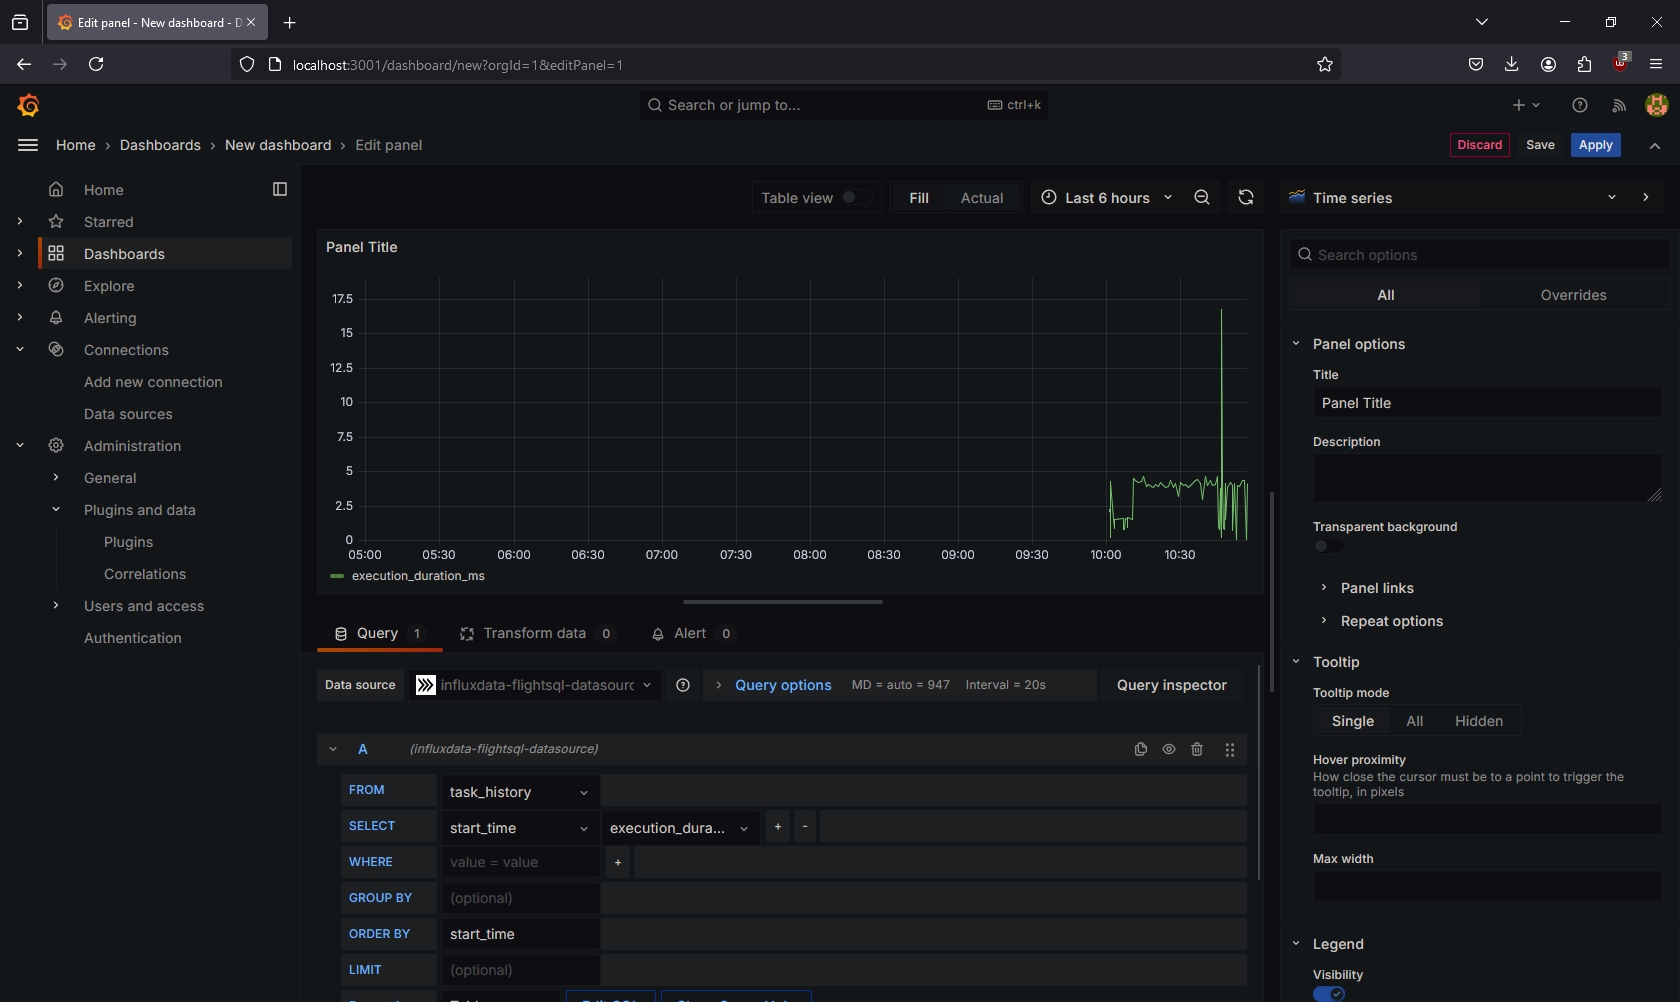Switch to the Transform data tab

535,633
